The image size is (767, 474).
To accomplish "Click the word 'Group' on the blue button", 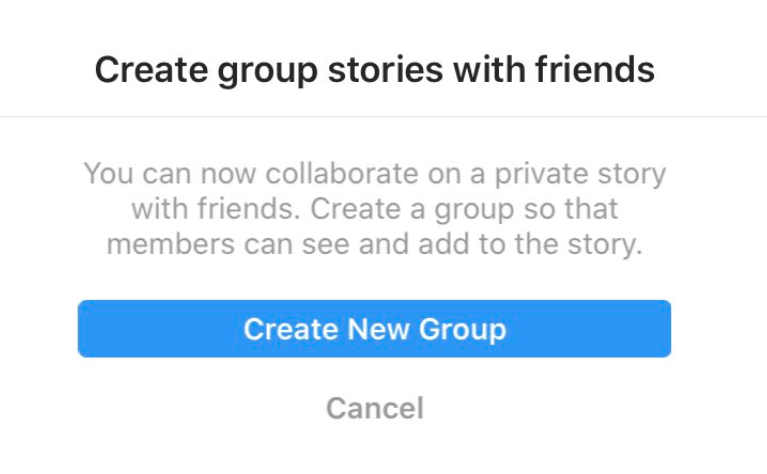I will 462,330.
